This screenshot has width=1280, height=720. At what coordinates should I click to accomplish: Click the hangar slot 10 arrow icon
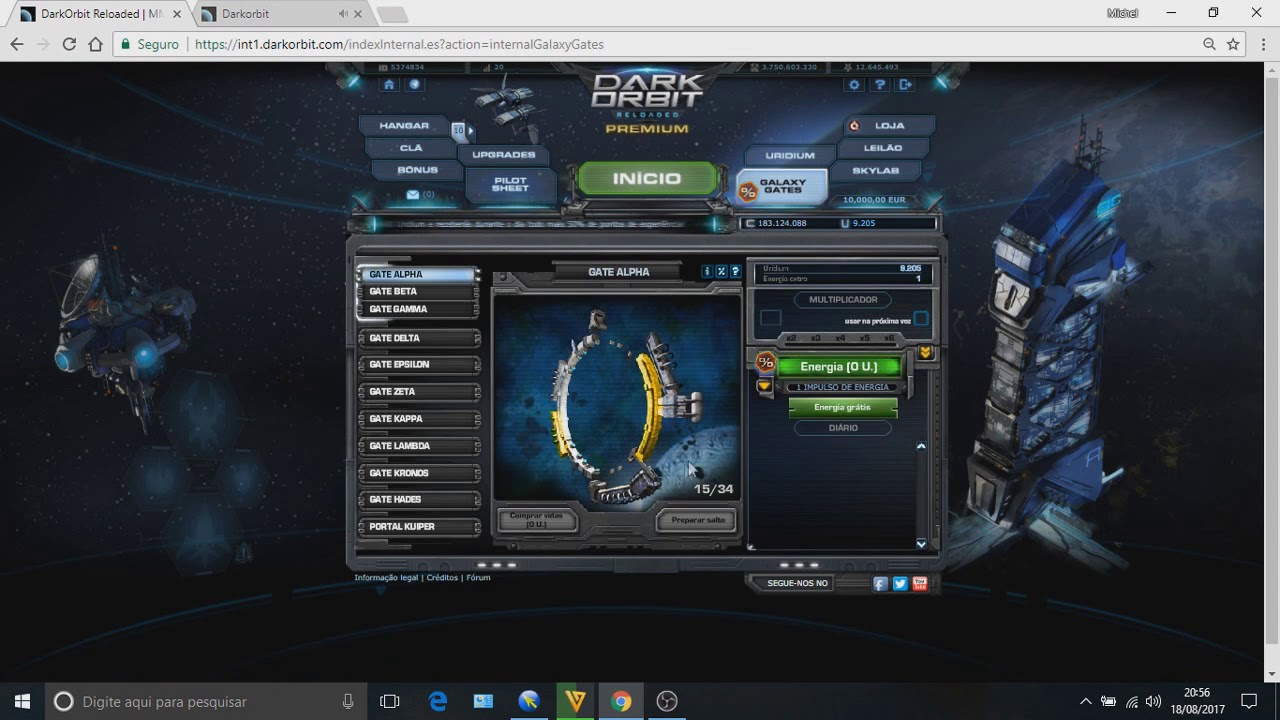click(462, 131)
